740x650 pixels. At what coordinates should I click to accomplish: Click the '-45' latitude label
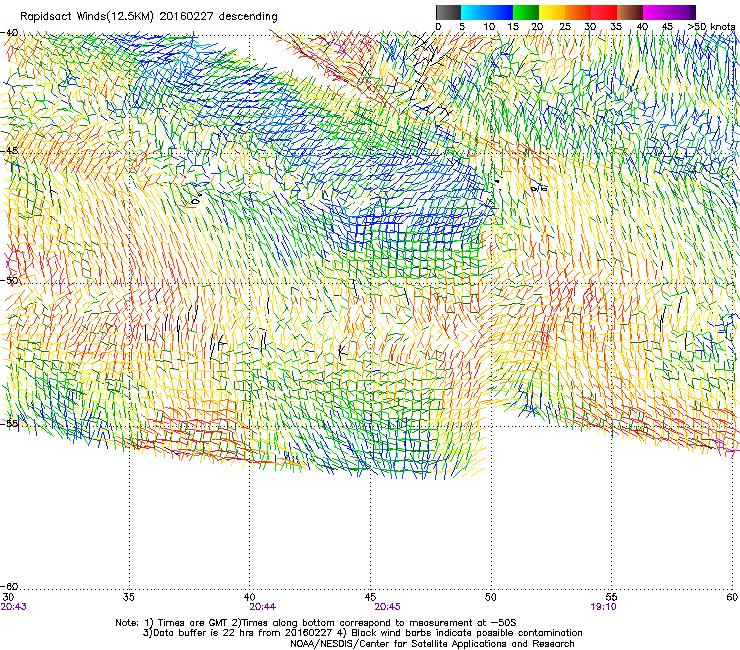point(9,151)
